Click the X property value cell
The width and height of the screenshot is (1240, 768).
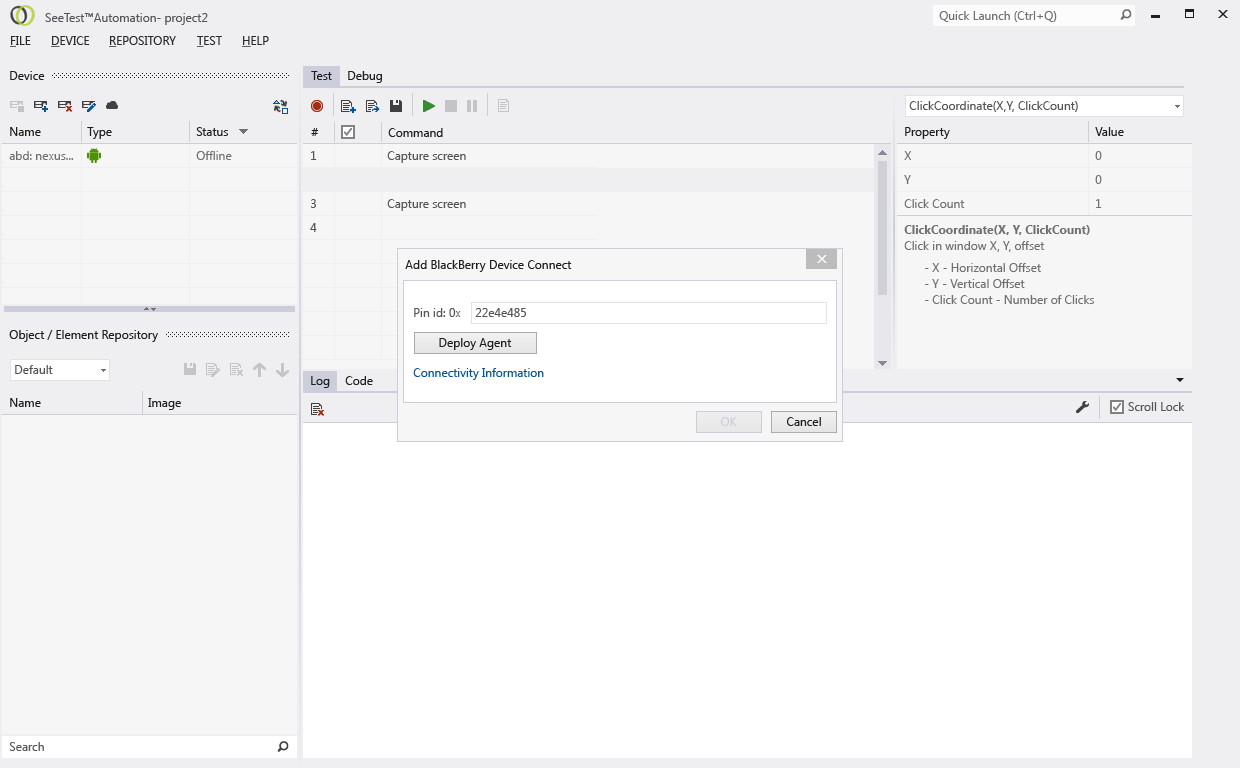click(x=1140, y=156)
